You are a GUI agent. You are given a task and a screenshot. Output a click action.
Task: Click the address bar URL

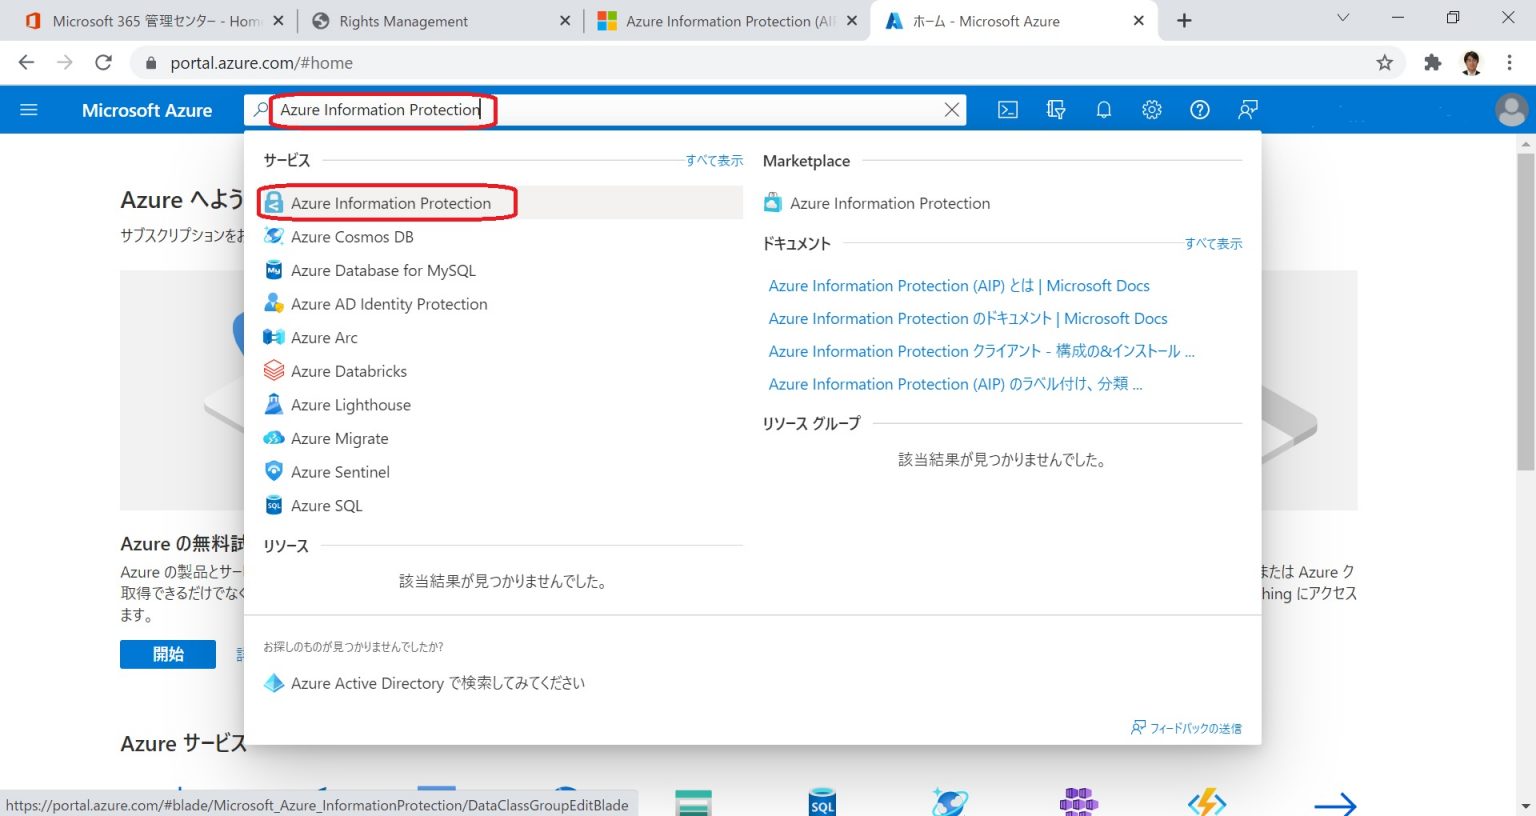click(x=261, y=63)
